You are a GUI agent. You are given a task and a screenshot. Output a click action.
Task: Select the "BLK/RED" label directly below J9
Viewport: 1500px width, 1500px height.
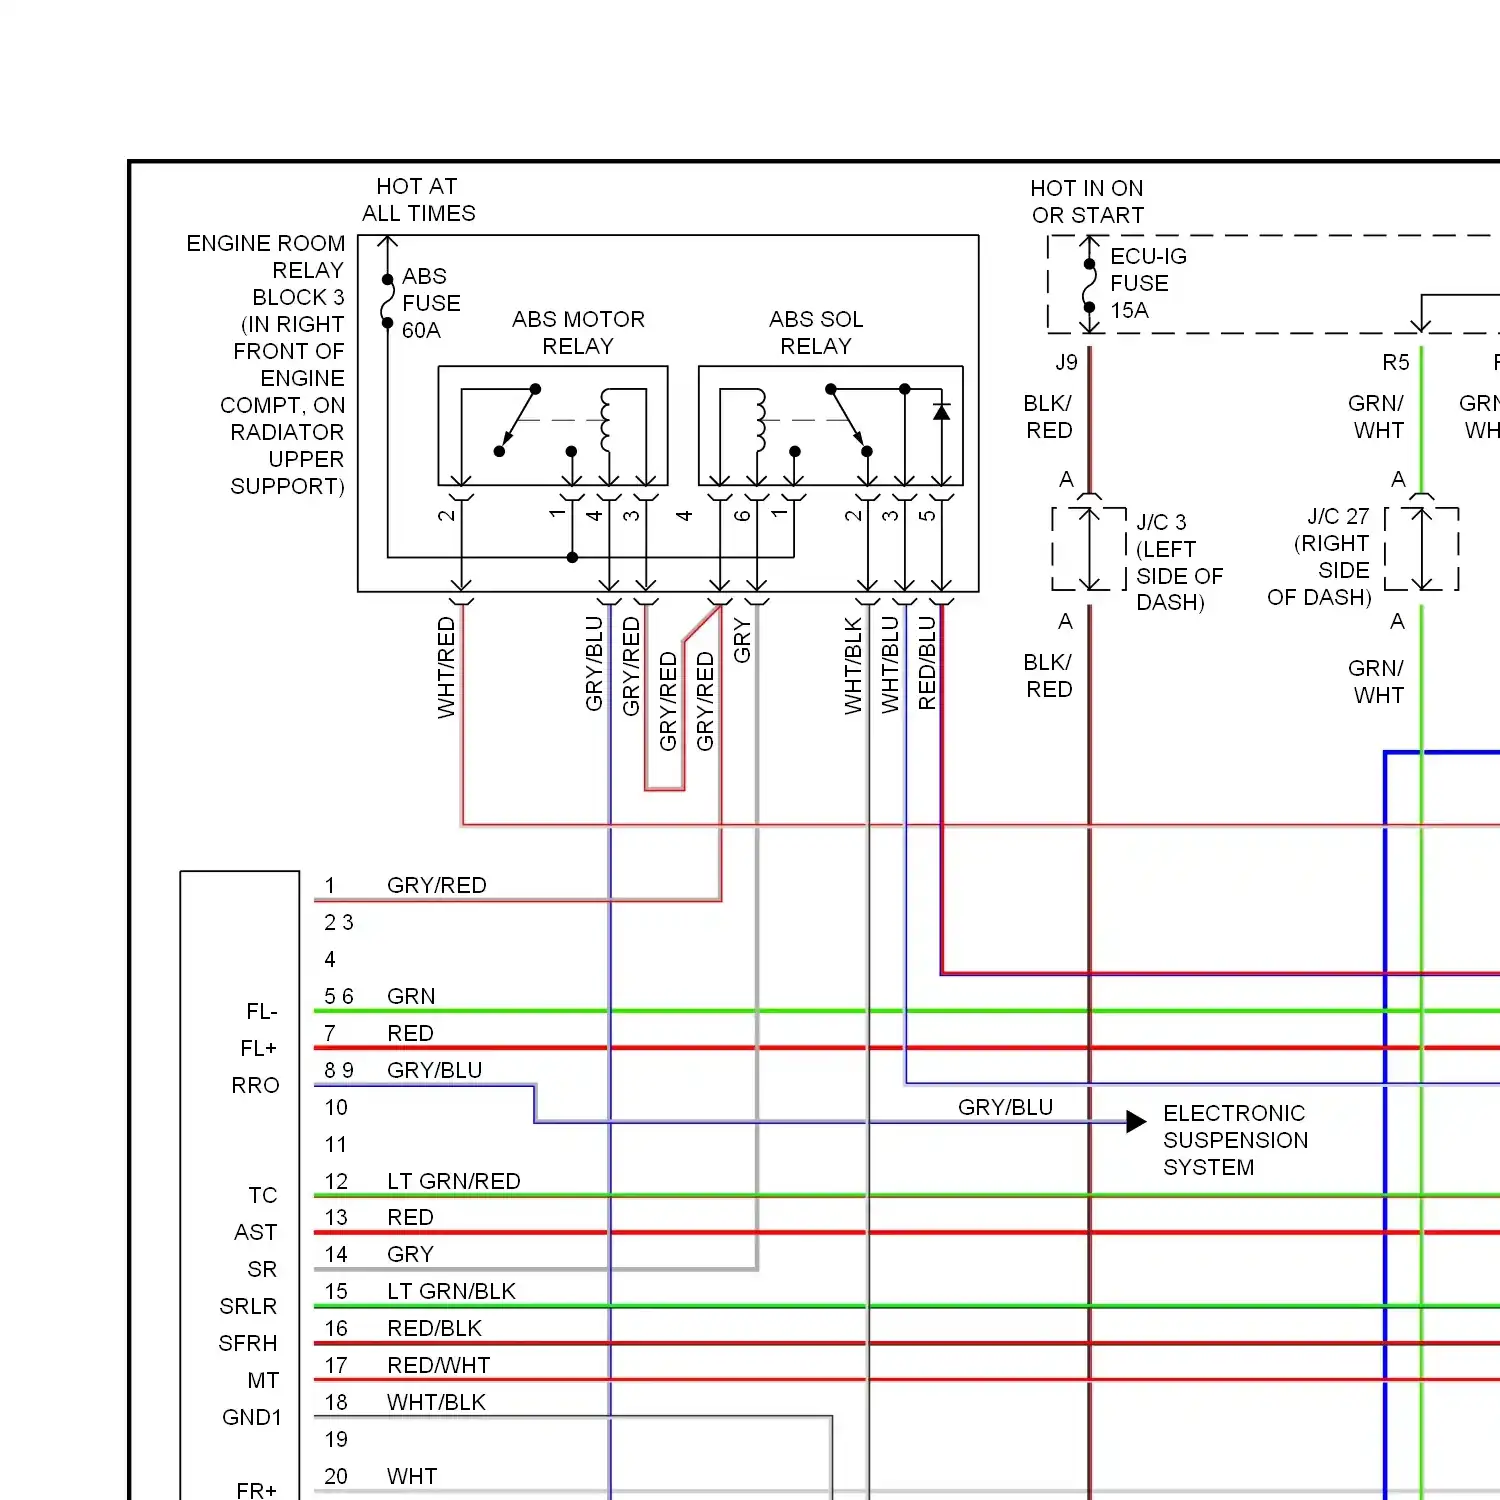1048,417
